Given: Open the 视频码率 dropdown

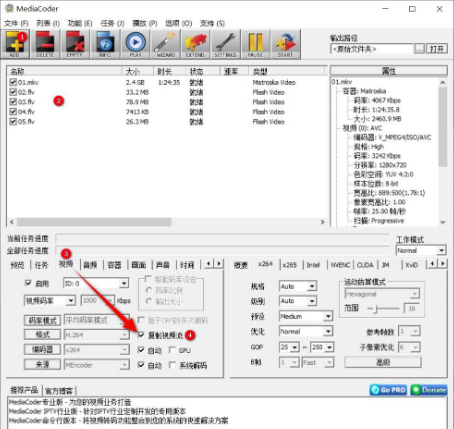Looking at the screenshot, I should (x=50, y=301).
